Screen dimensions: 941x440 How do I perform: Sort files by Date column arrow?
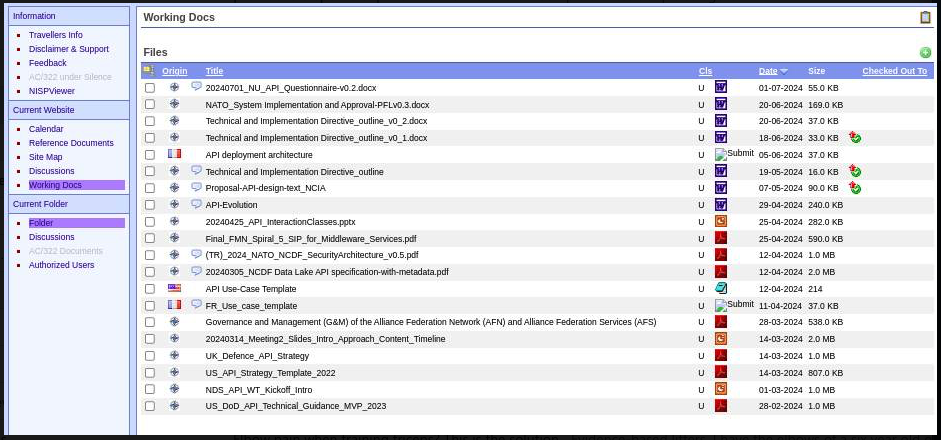point(783,71)
